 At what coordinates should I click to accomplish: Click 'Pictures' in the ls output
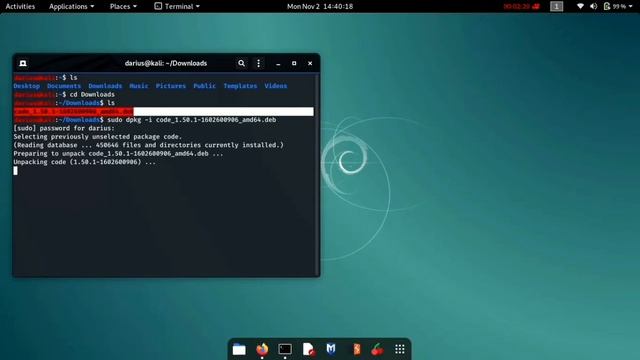pos(171,86)
